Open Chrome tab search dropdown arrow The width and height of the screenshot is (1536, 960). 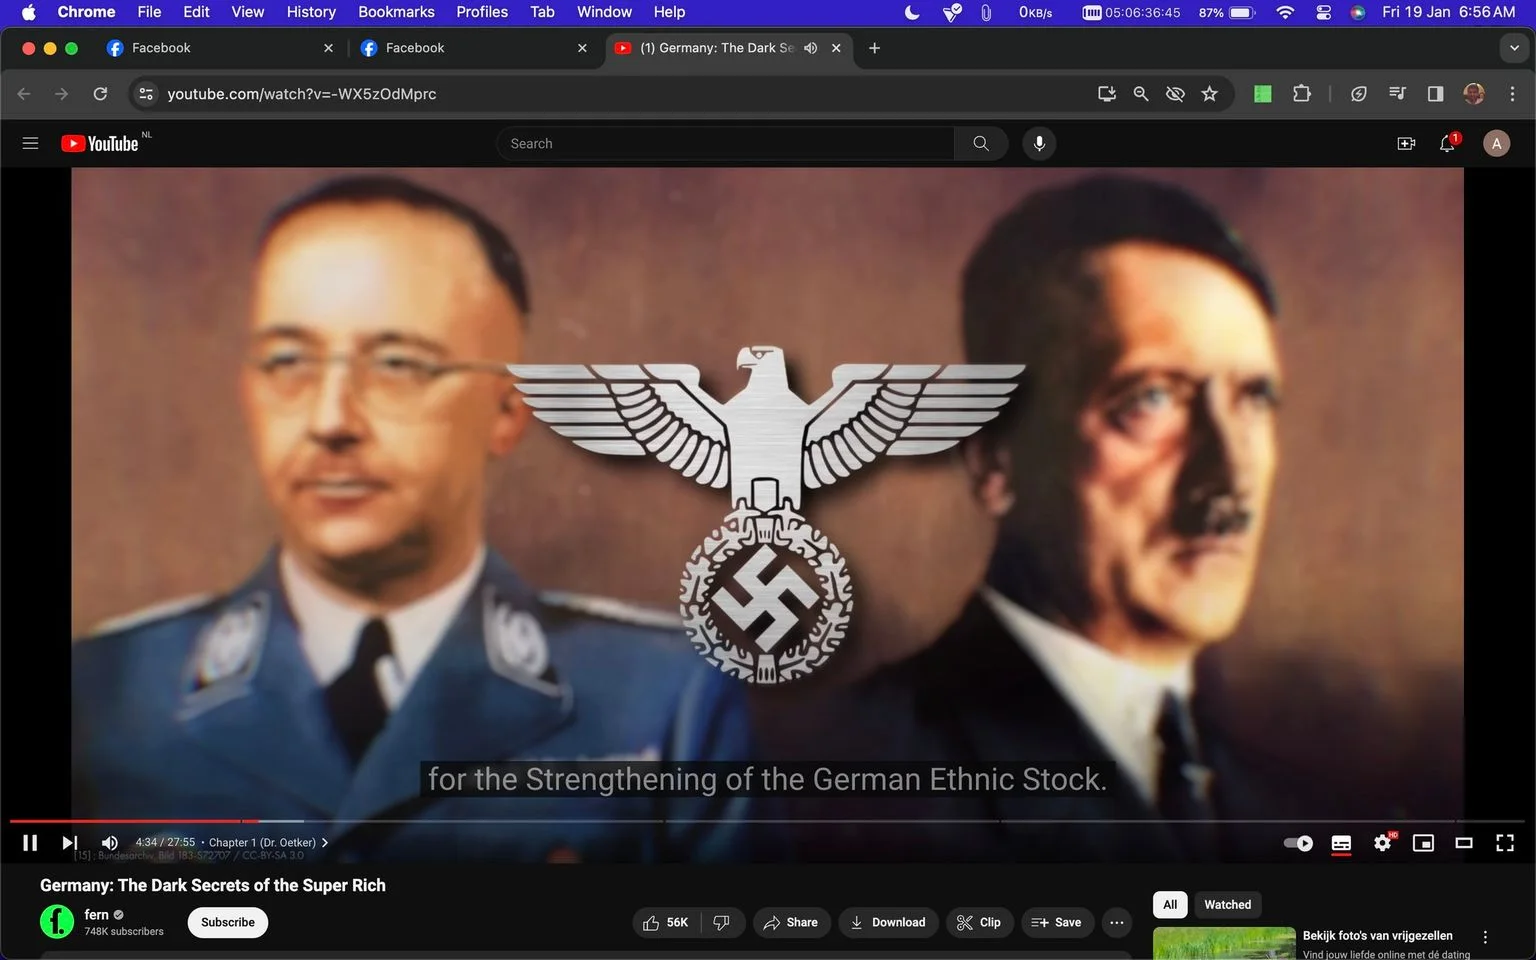(1514, 48)
